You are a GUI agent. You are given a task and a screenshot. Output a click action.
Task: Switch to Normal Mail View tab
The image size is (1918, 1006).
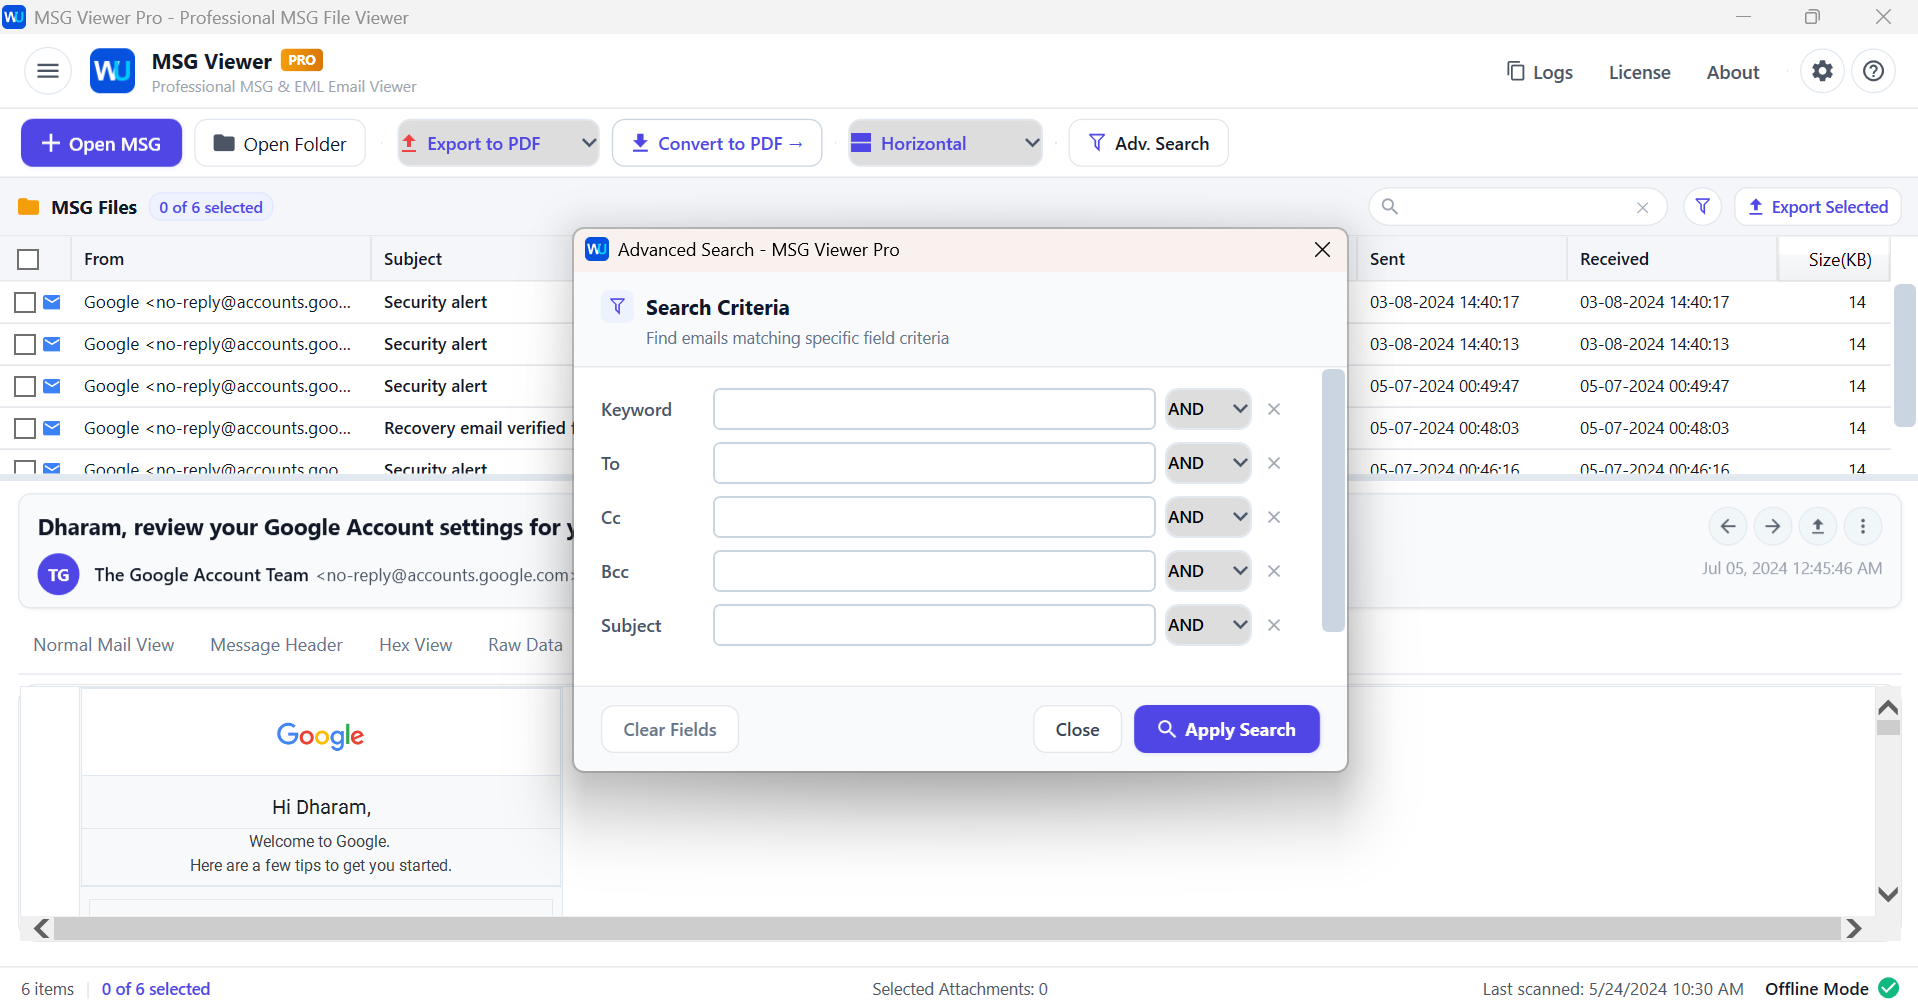tap(104, 645)
